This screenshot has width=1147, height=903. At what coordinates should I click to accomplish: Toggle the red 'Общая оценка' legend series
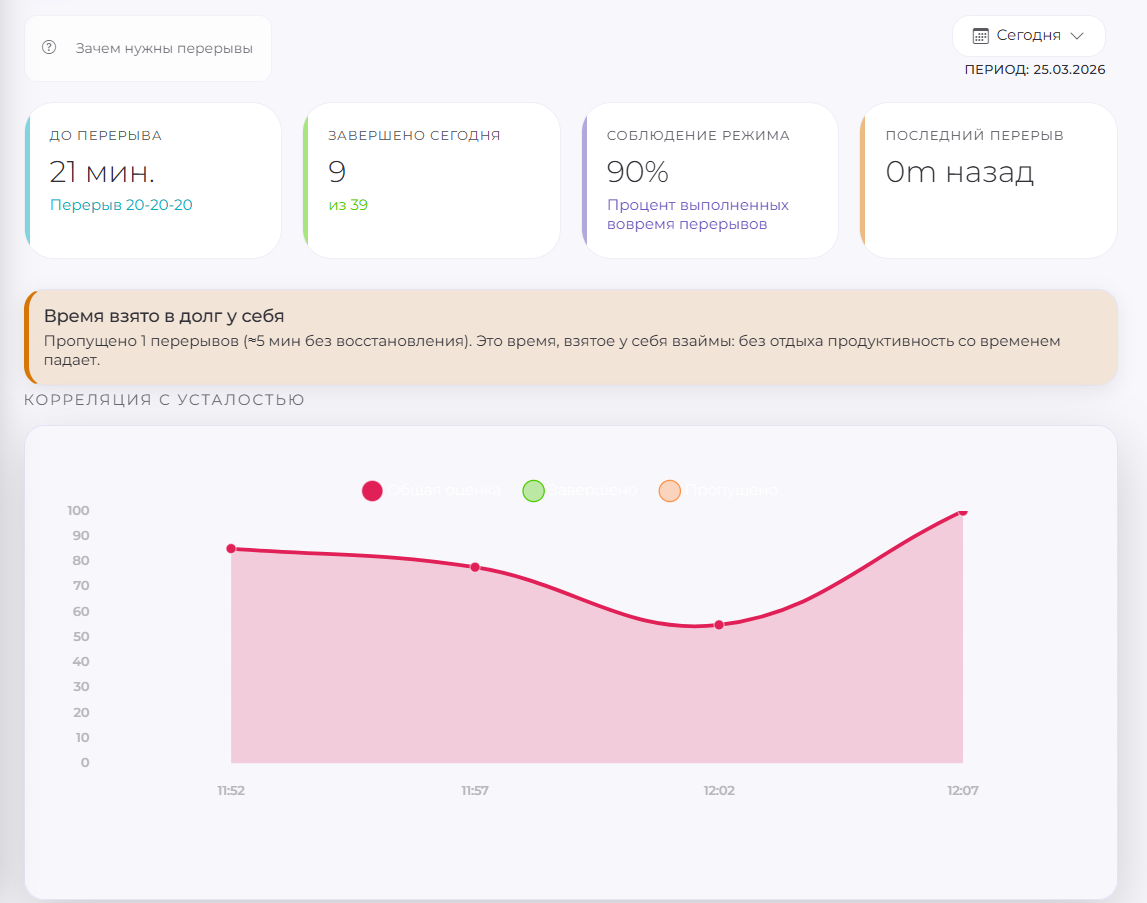tap(432, 490)
